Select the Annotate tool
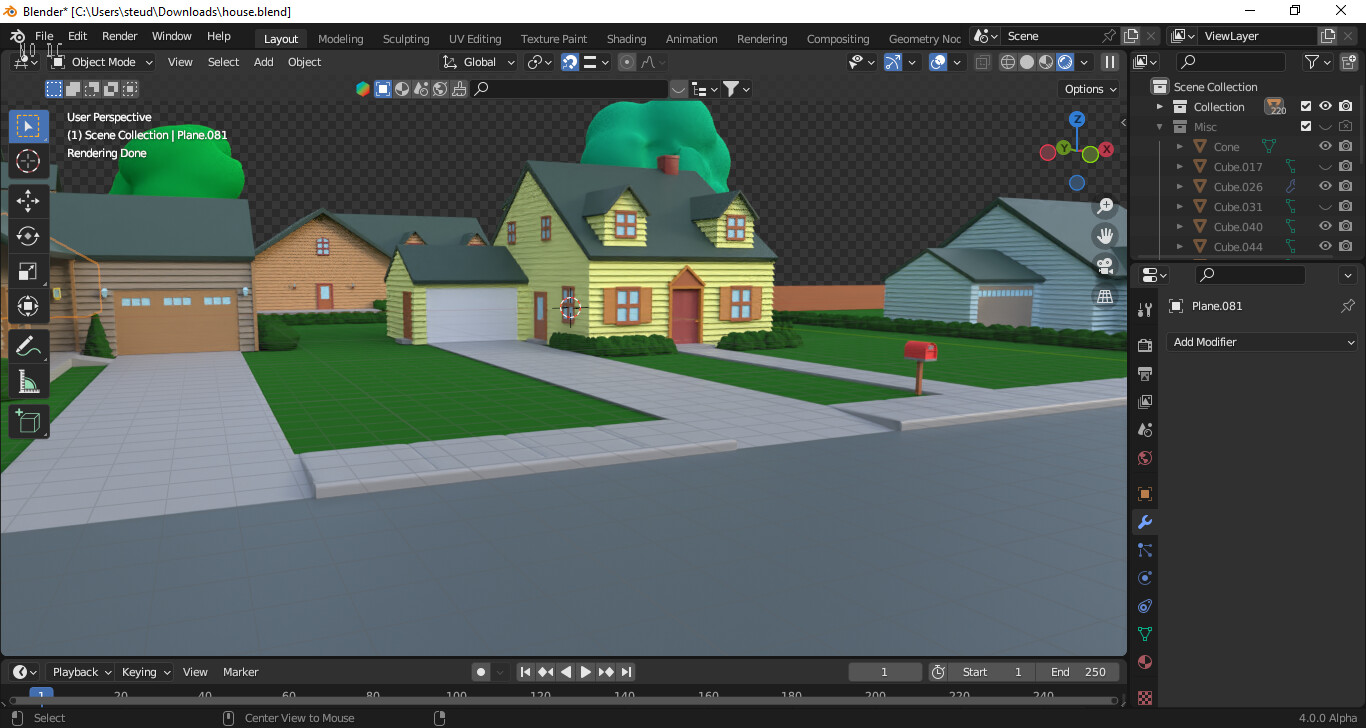1366x728 pixels. (x=28, y=347)
